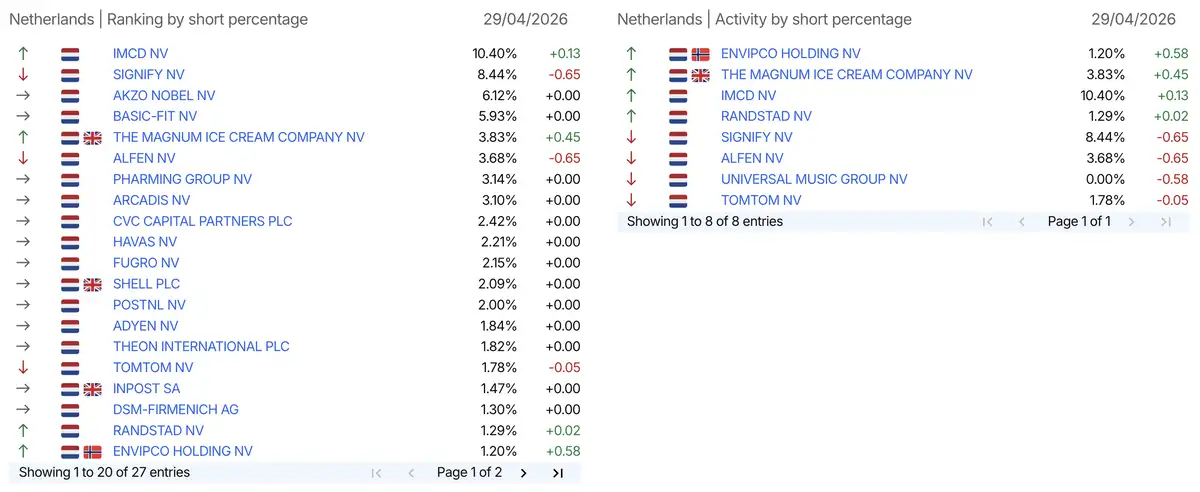The image size is (1200, 492).
Task: Go to next page in Ranking table
Action: pyautogui.click(x=523, y=473)
